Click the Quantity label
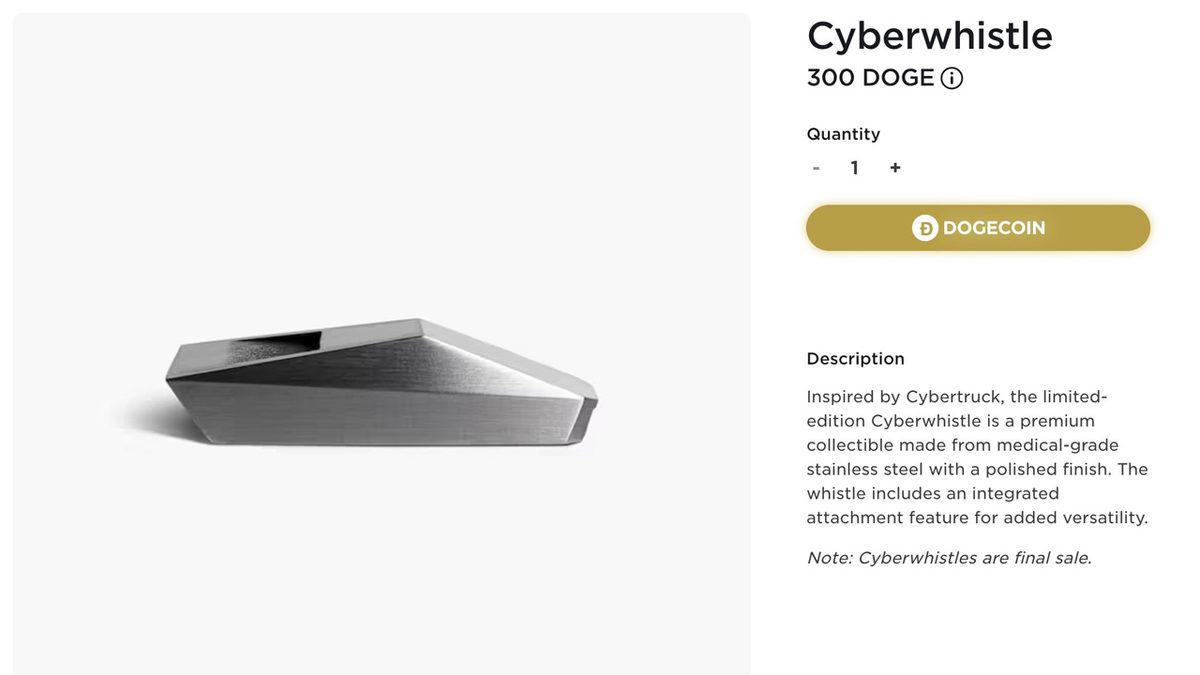The height and width of the screenshot is (675, 1200). [x=843, y=134]
